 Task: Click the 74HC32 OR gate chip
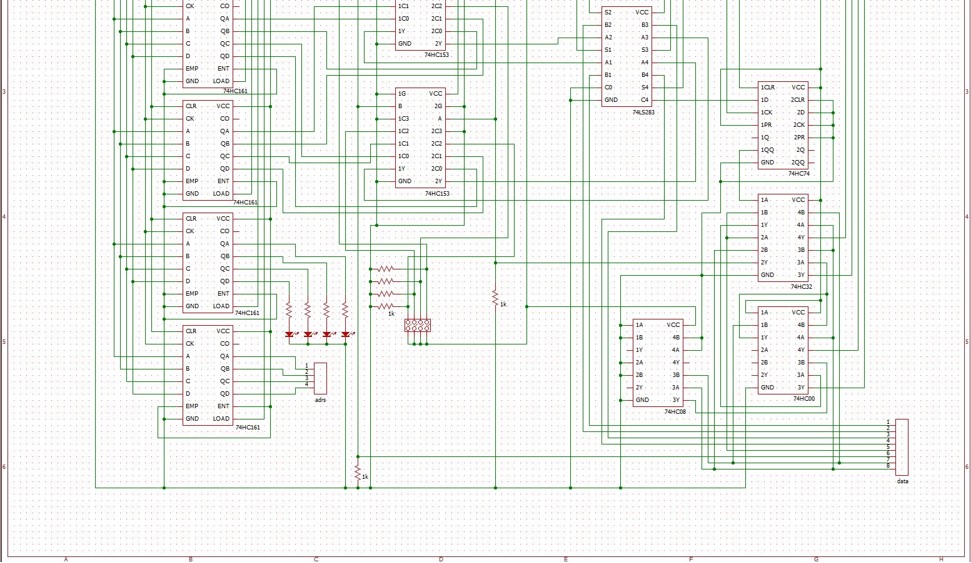point(783,237)
